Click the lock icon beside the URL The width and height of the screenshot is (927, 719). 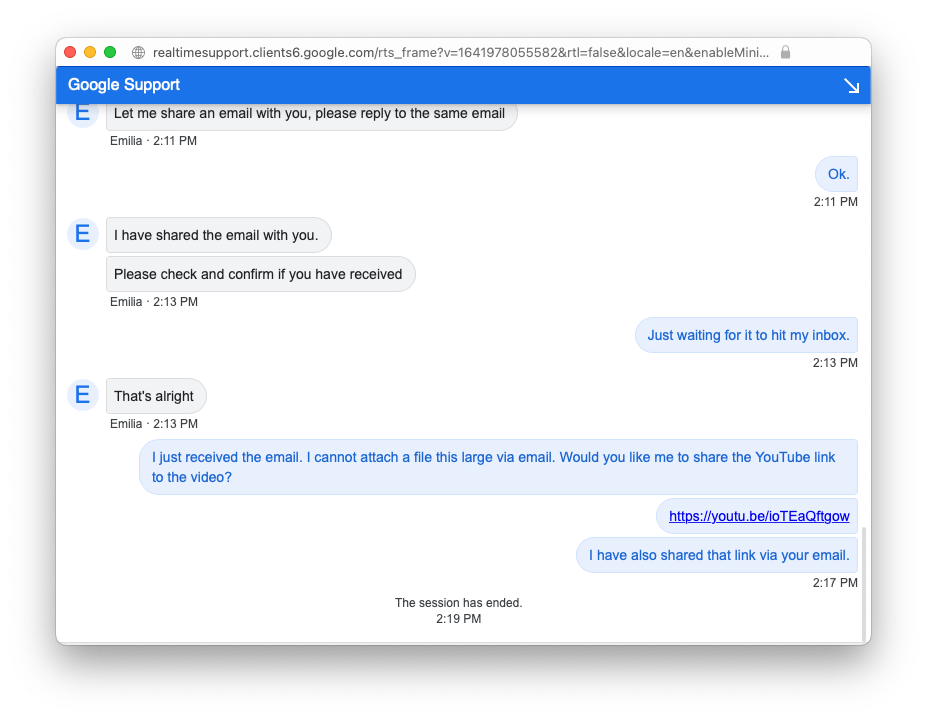(x=785, y=52)
